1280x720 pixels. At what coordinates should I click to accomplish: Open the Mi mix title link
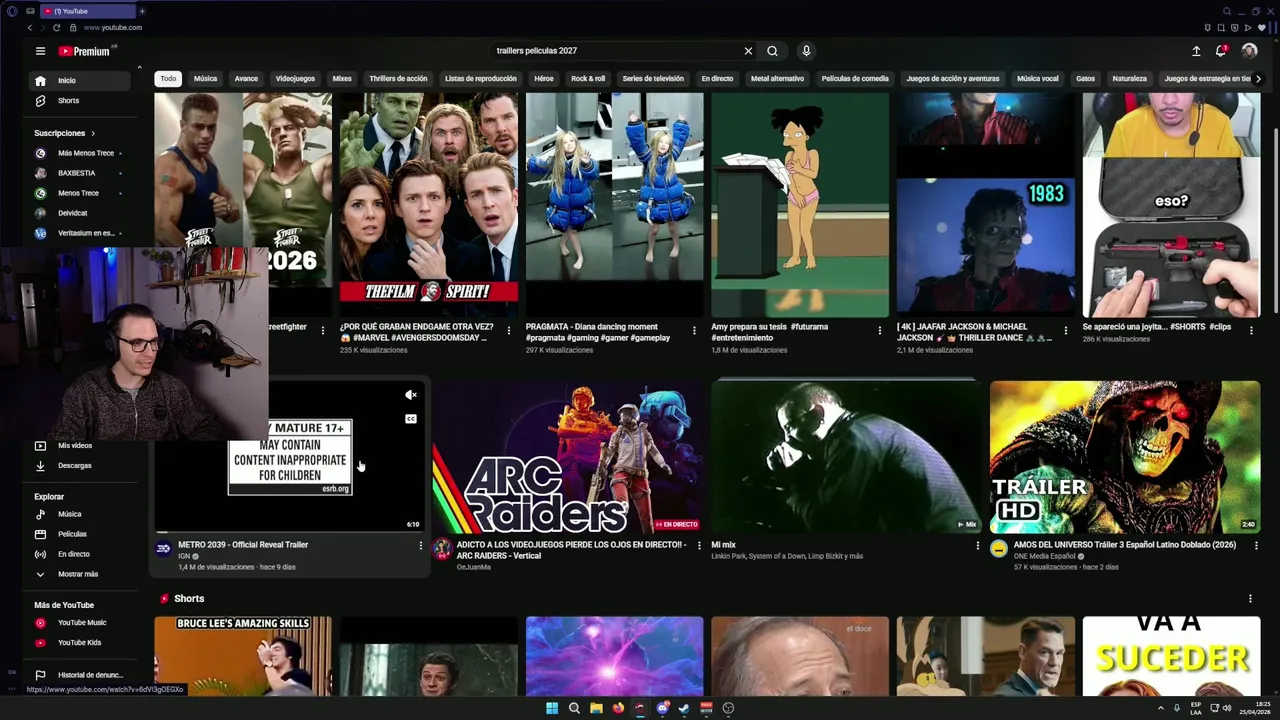pos(723,545)
